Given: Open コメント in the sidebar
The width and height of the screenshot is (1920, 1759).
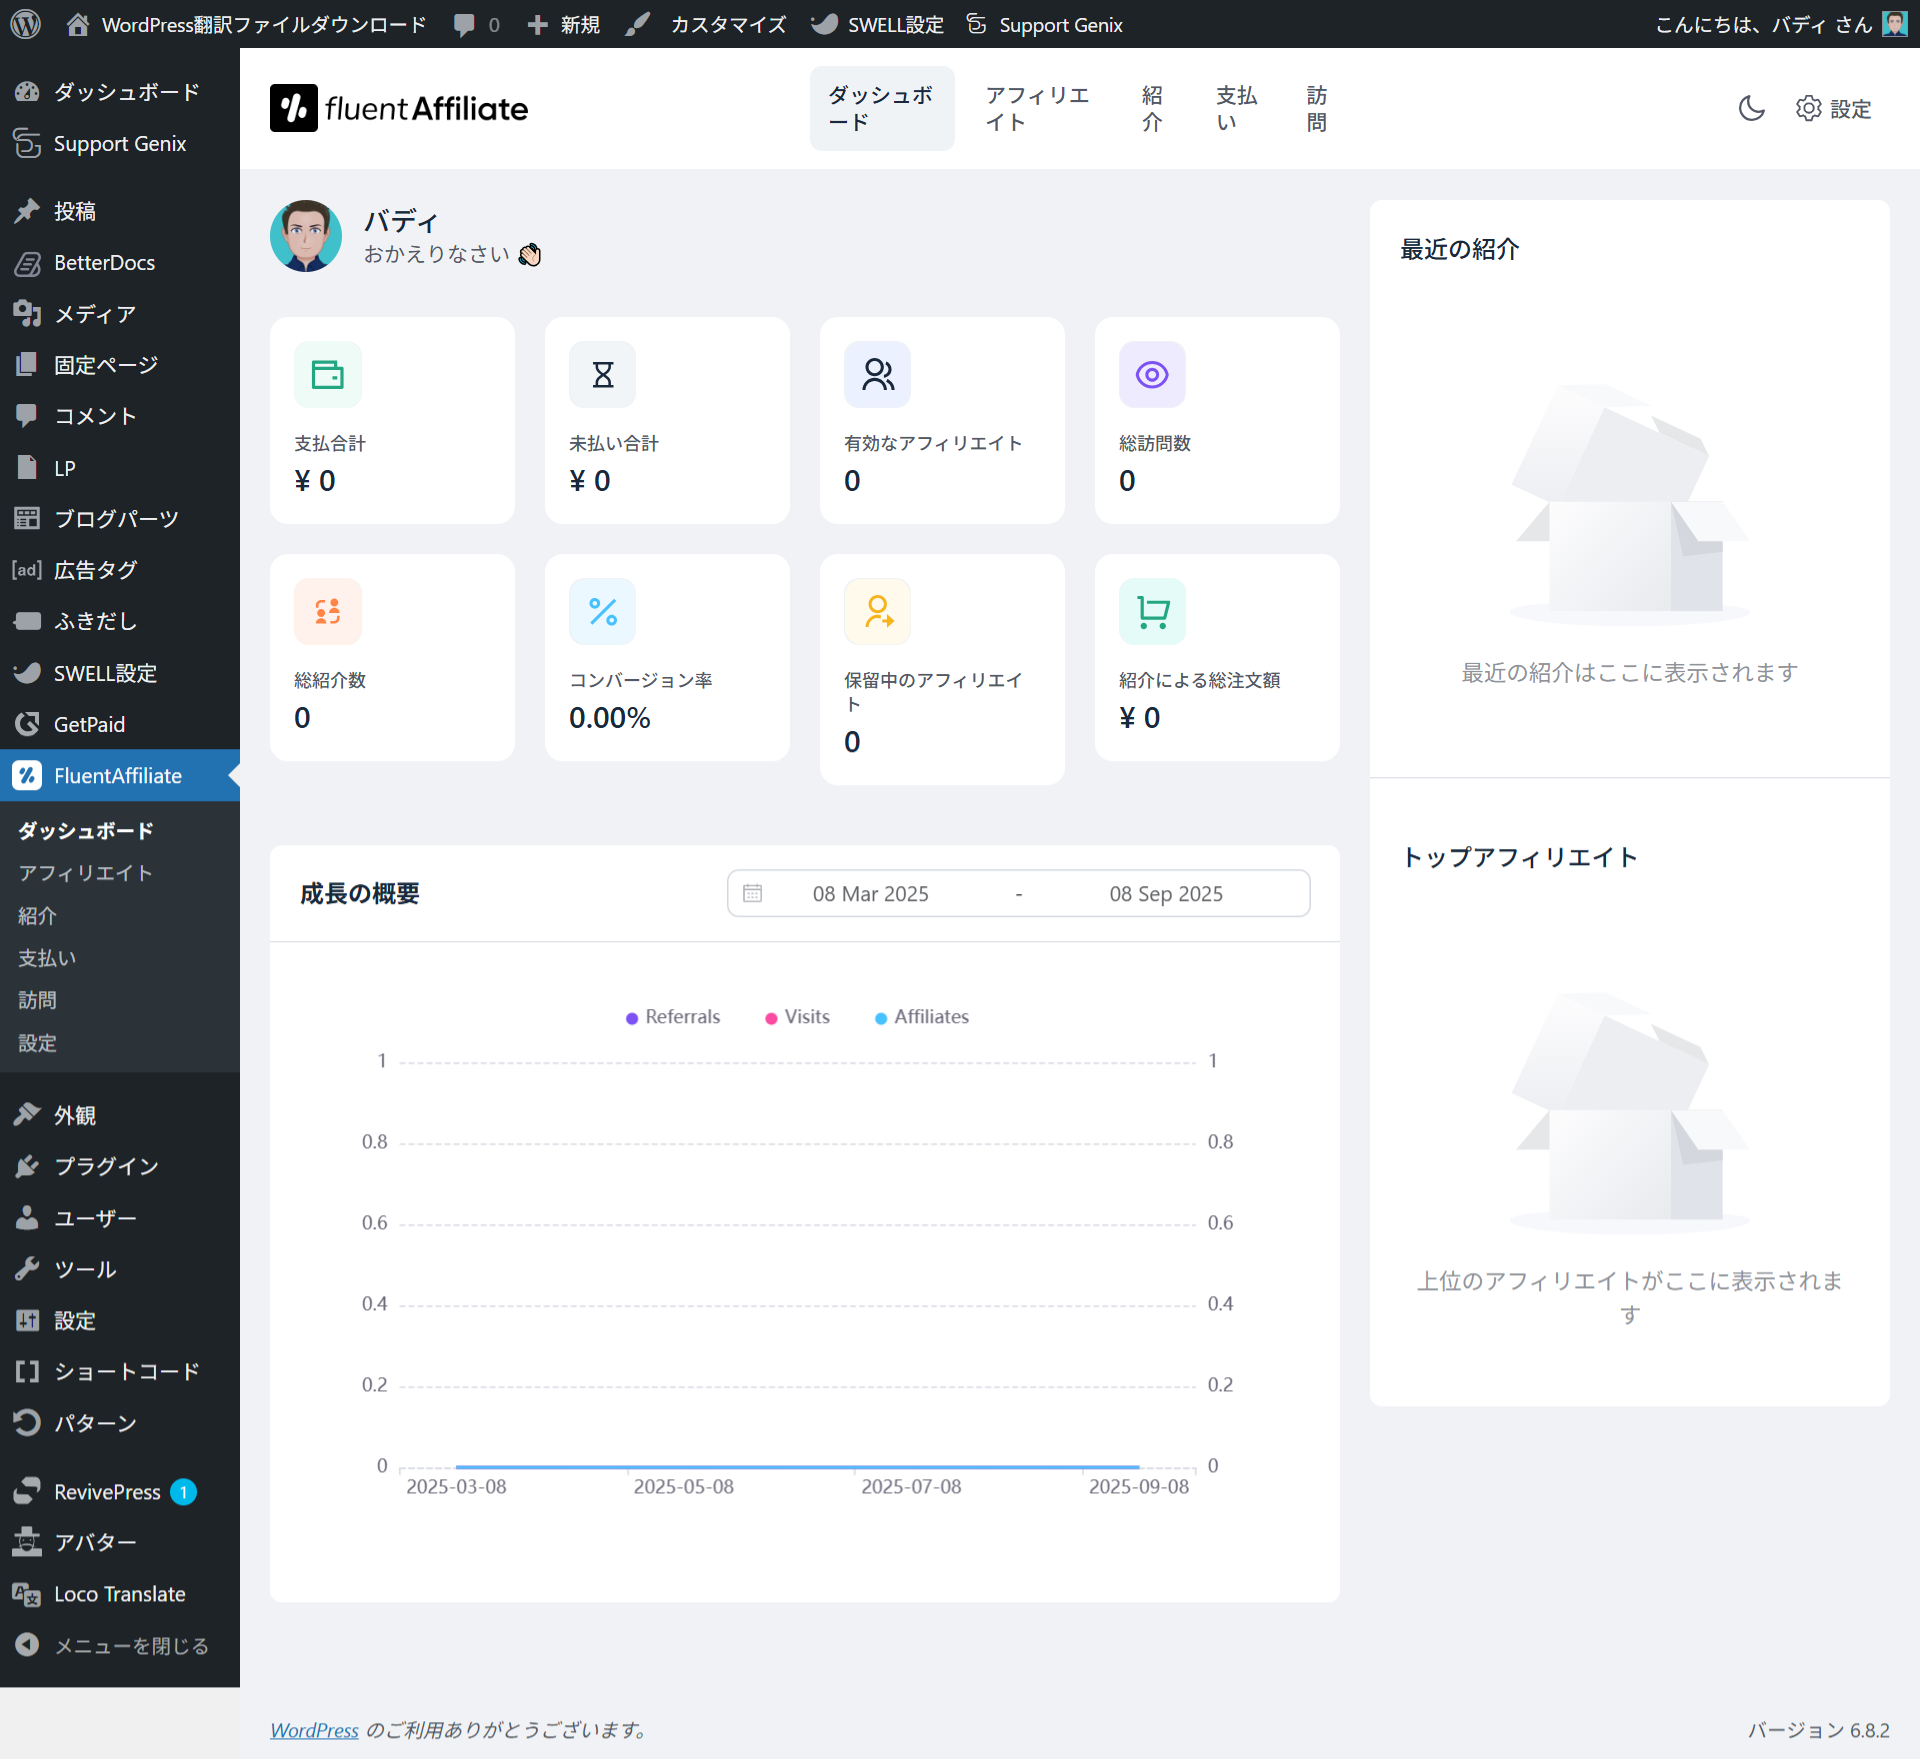Looking at the screenshot, I should point(120,416).
